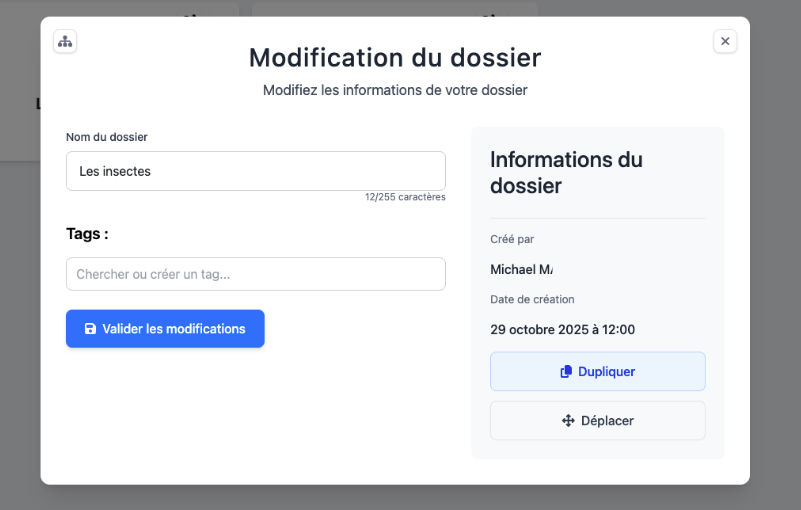The width and height of the screenshot is (801, 510).
Task: Click the subtitle under the dialog title
Action: [x=395, y=90]
